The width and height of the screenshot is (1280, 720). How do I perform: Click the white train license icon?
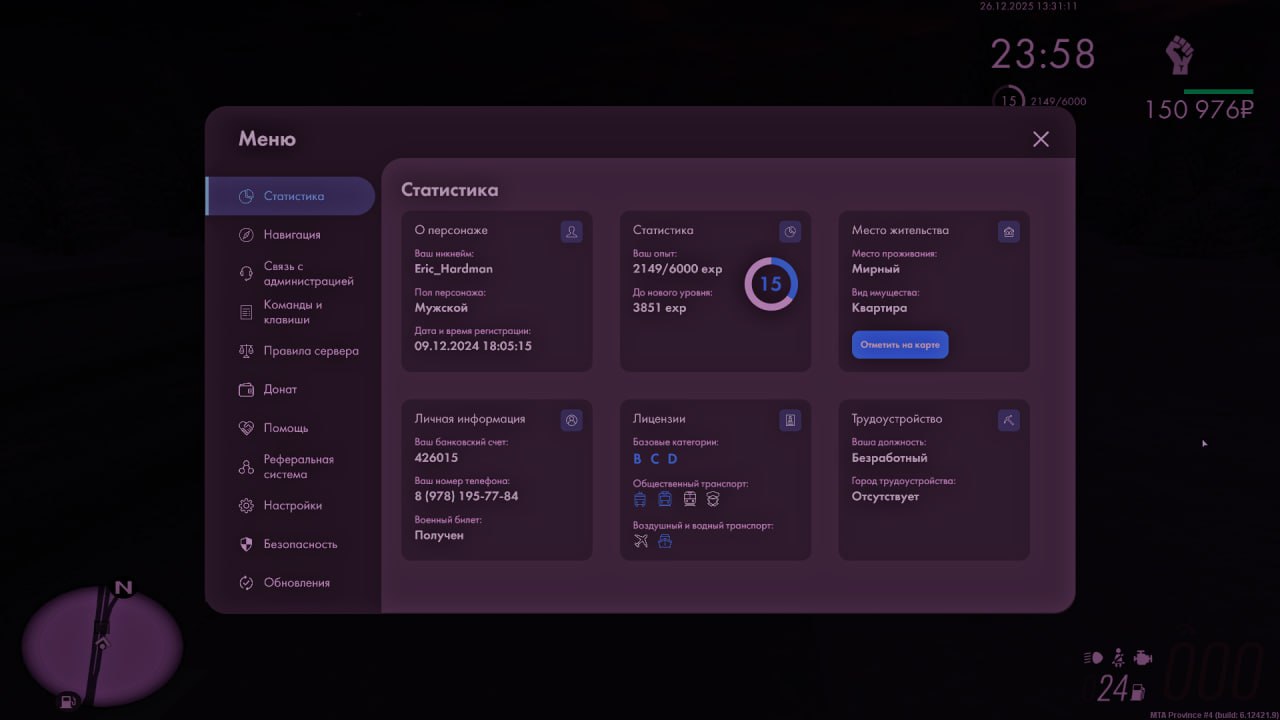coord(689,498)
